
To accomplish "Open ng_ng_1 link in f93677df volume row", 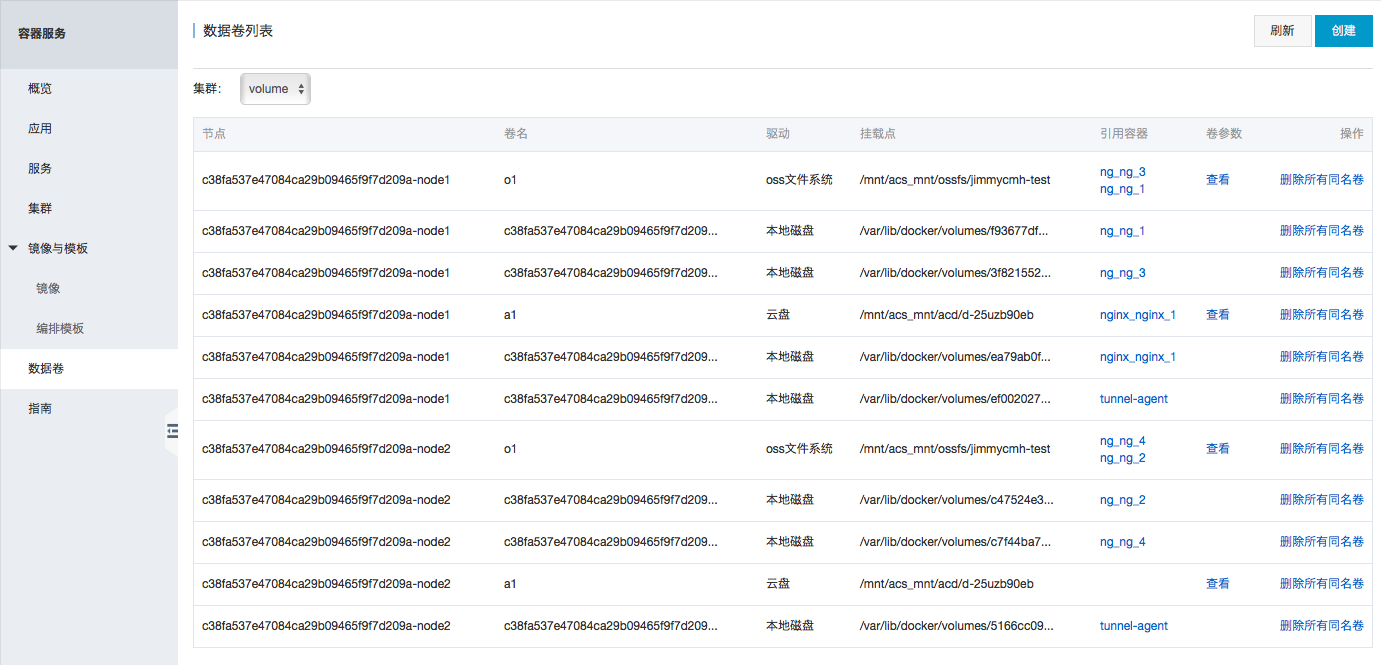I will click(x=1122, y=231).
